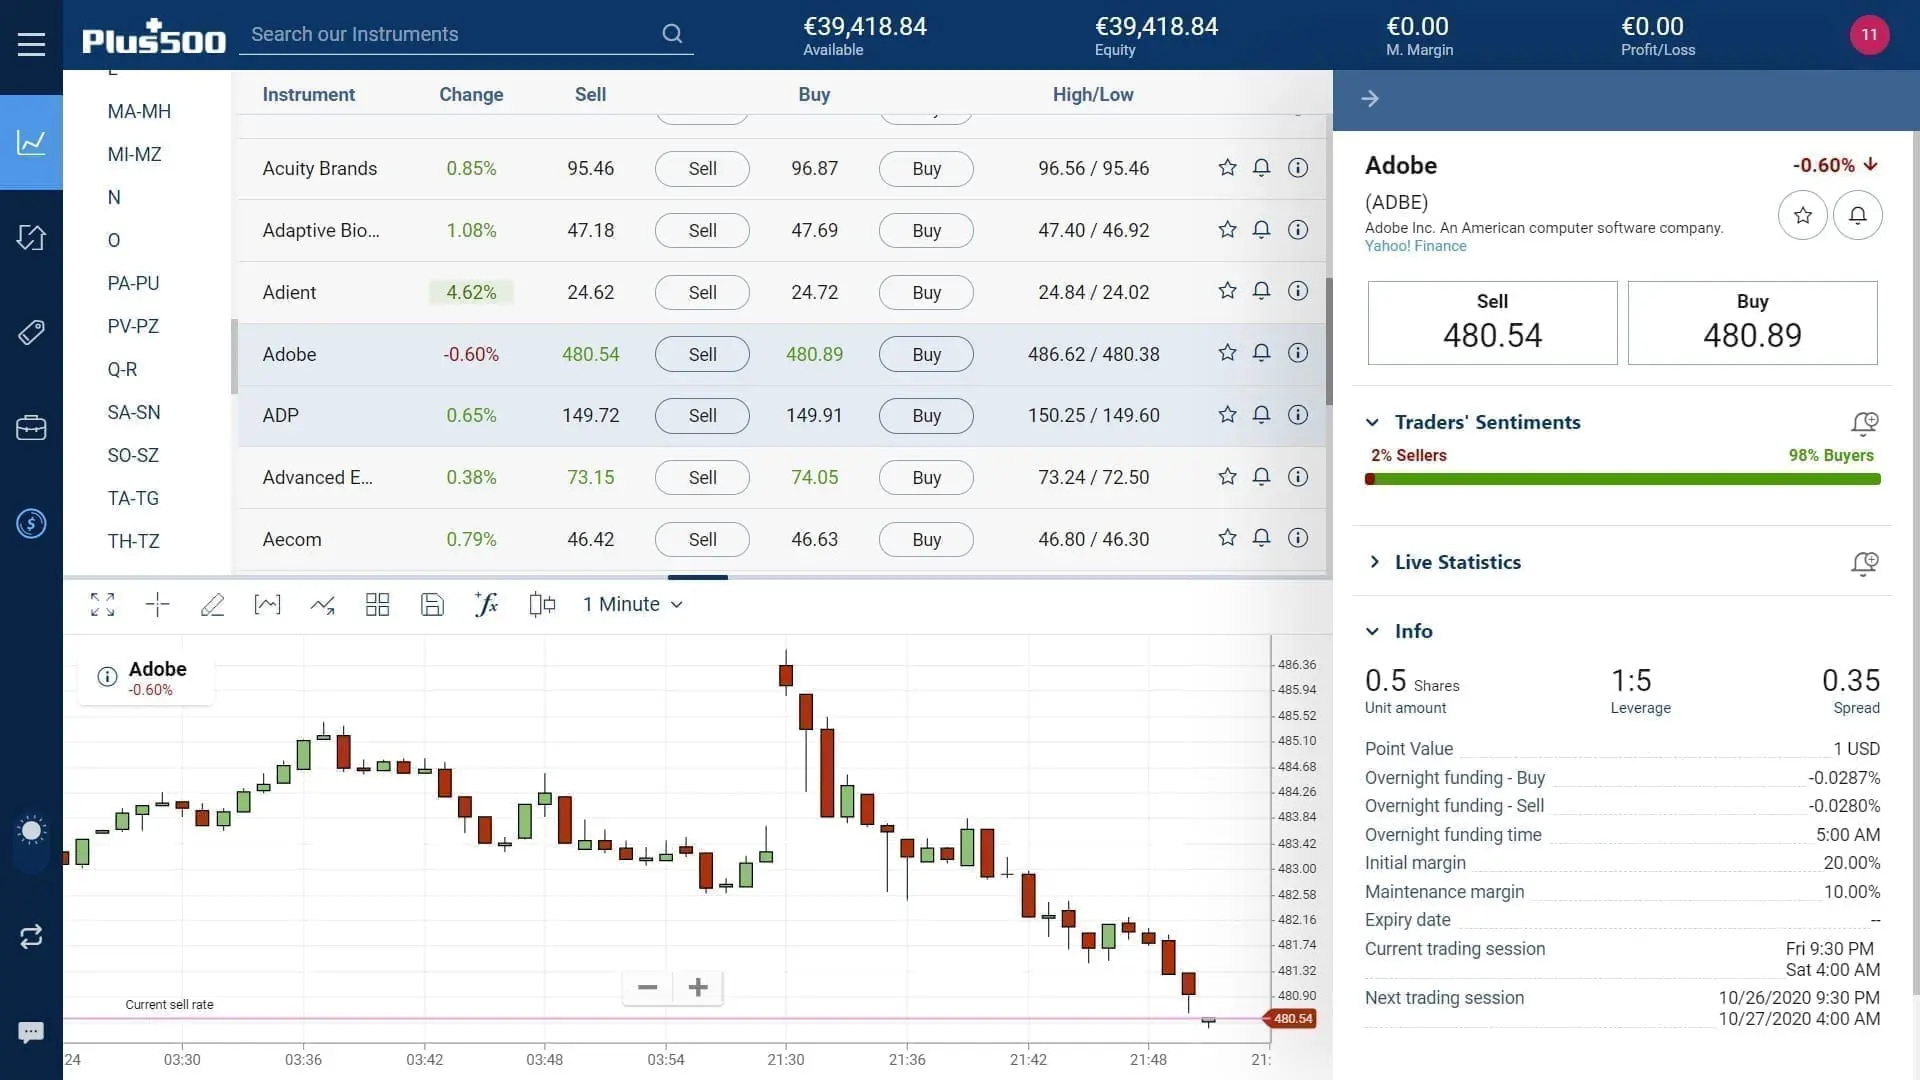
Task: Sort by the Change column header
Action: pos(471,94)
